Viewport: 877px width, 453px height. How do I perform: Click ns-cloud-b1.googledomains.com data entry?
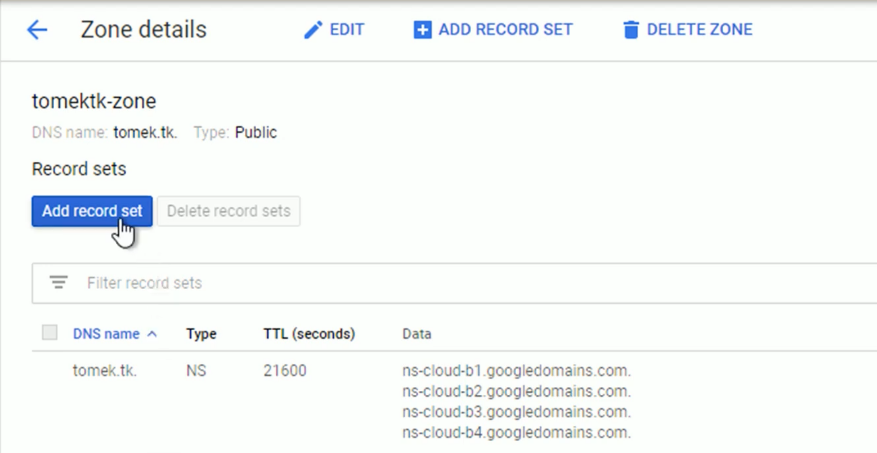point(516,371)
